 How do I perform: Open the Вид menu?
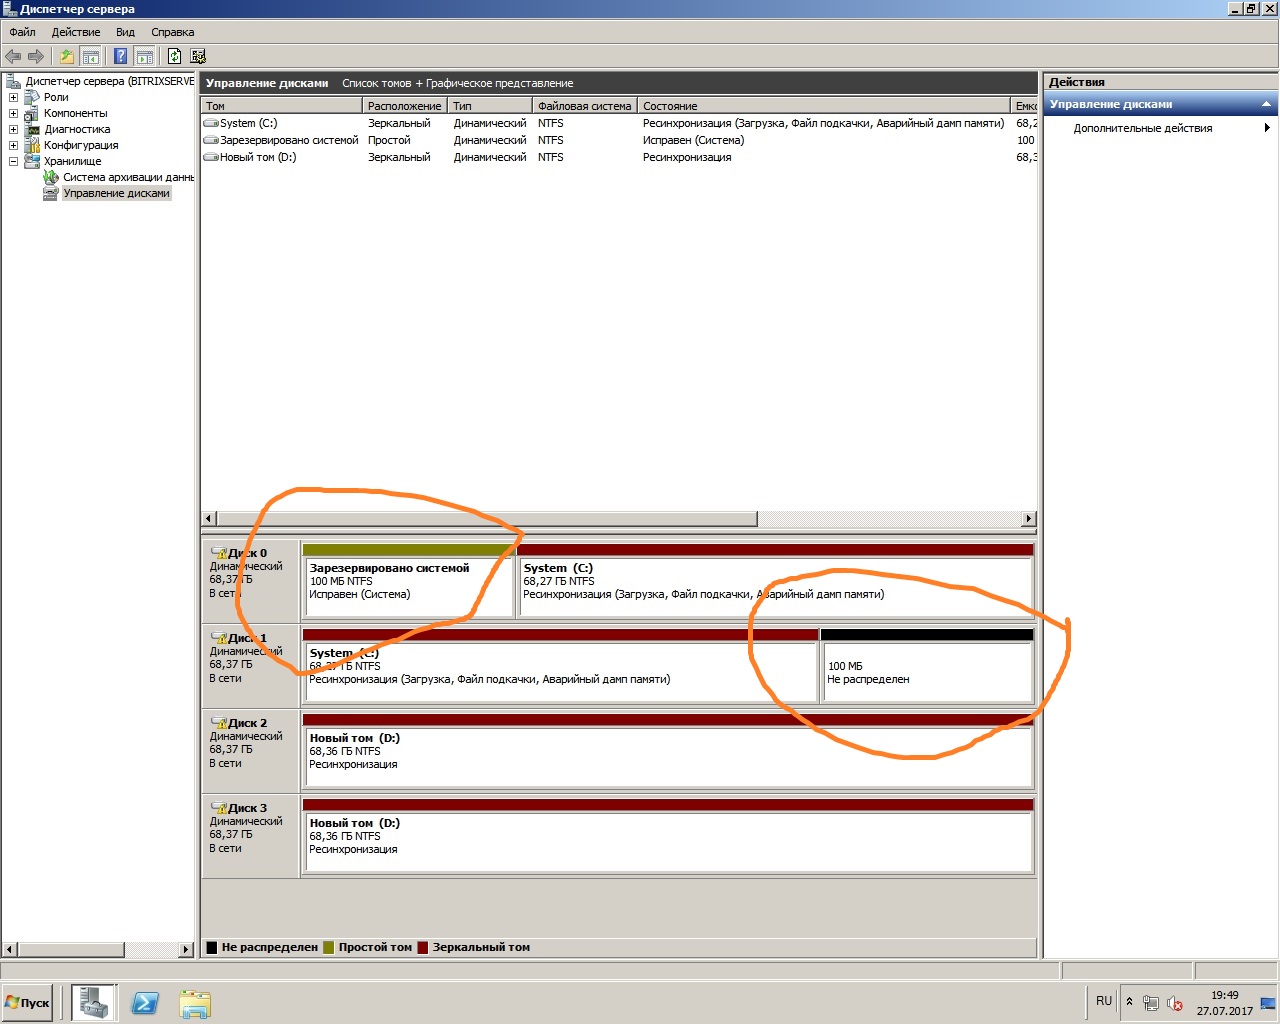point(125,32)
